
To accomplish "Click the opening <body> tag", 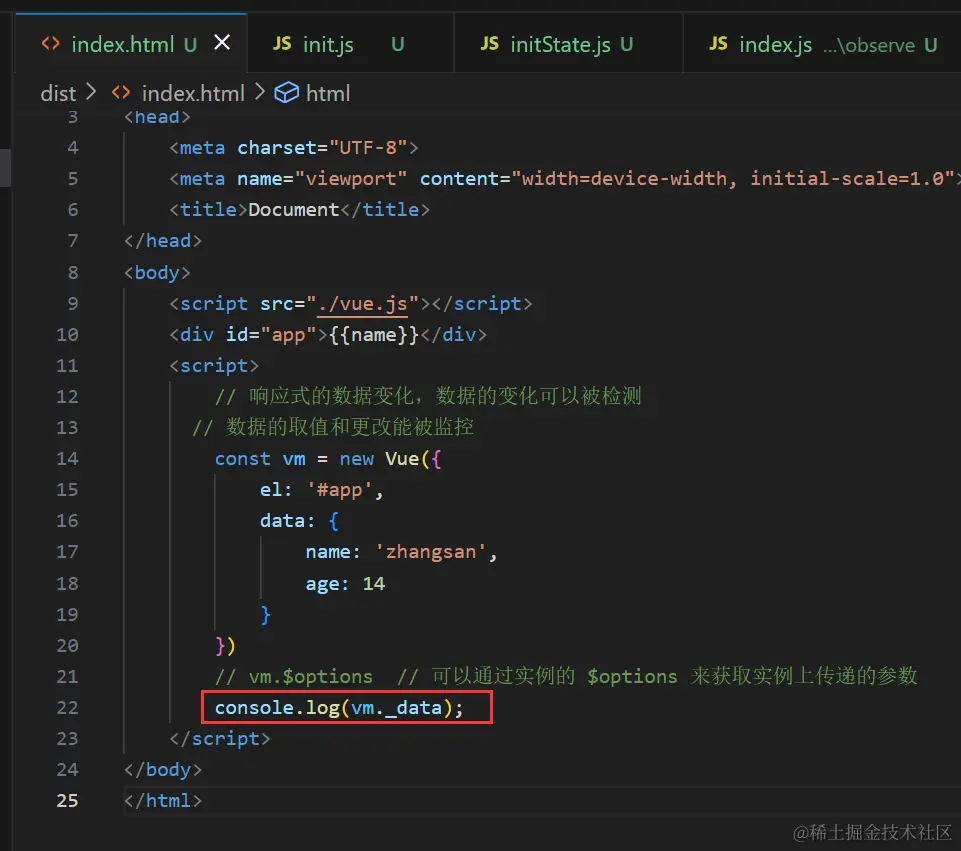I will 157,273.
